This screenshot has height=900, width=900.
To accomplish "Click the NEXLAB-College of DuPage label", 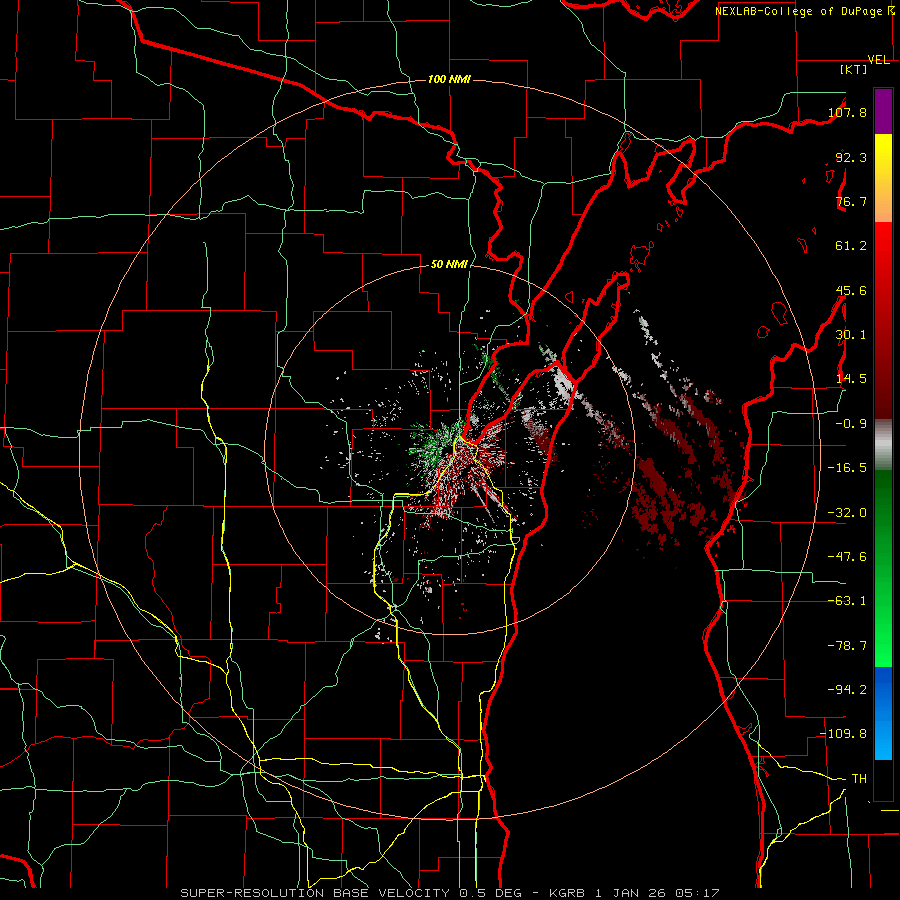I will (799, 11).
